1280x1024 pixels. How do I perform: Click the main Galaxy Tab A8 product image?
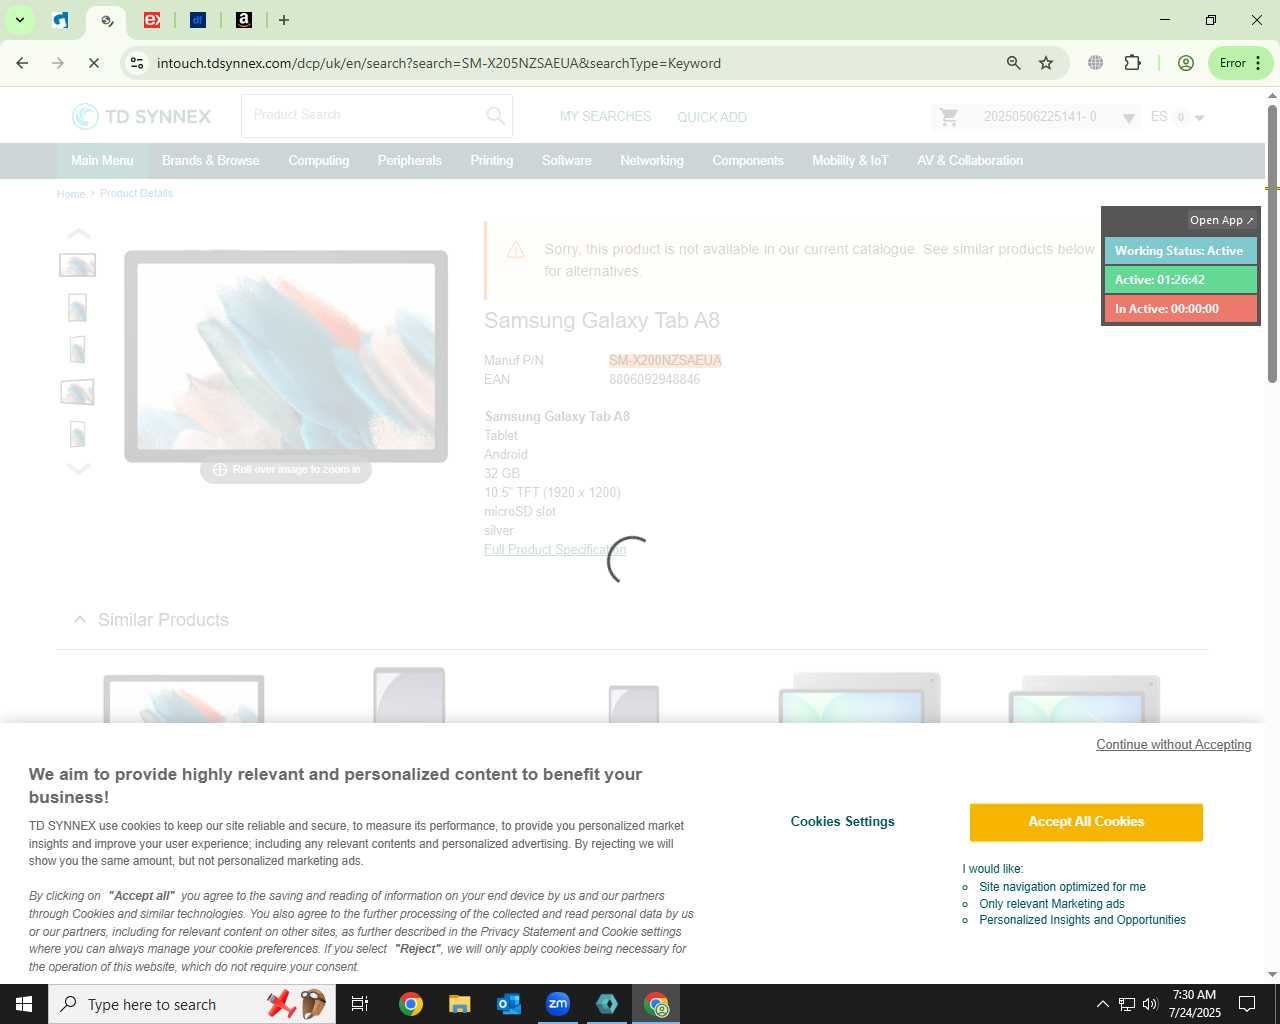[x=286, y=356]
